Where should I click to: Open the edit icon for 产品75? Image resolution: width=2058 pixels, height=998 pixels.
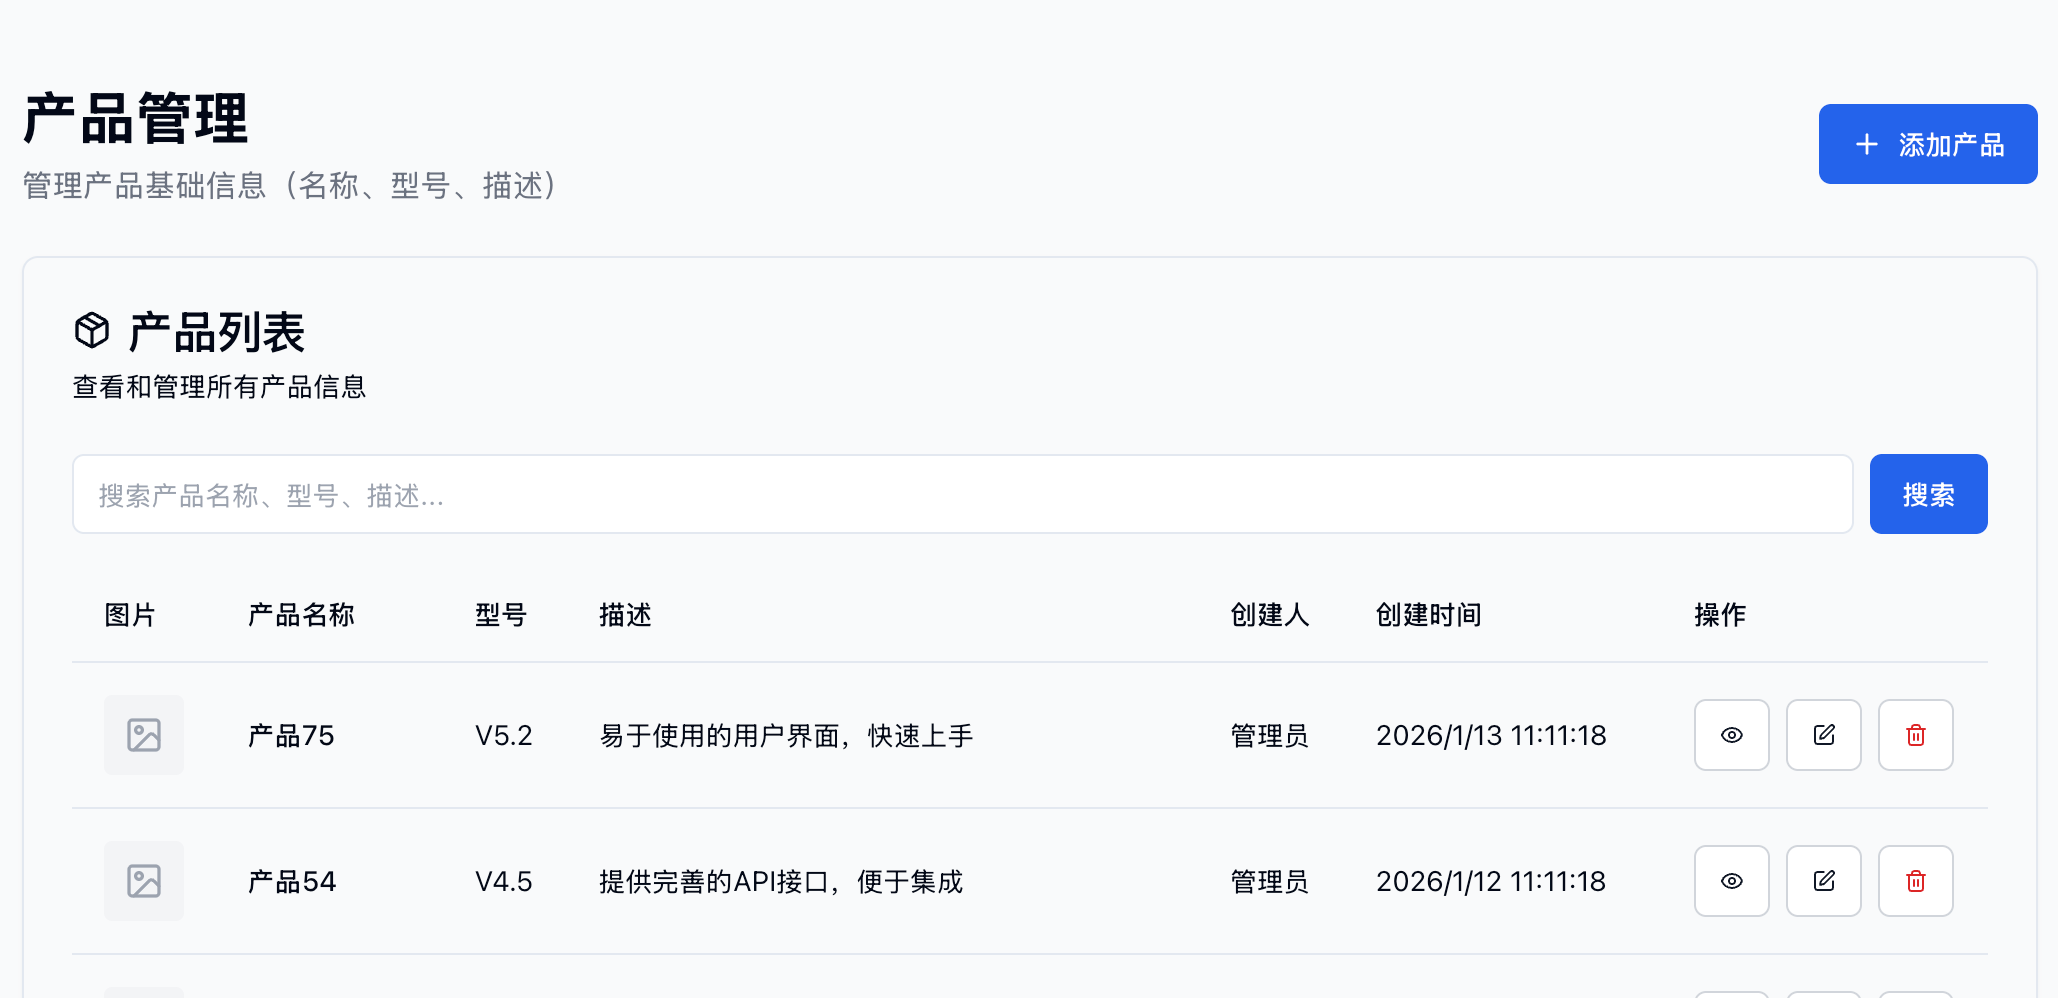click(x=1823, y=735)
